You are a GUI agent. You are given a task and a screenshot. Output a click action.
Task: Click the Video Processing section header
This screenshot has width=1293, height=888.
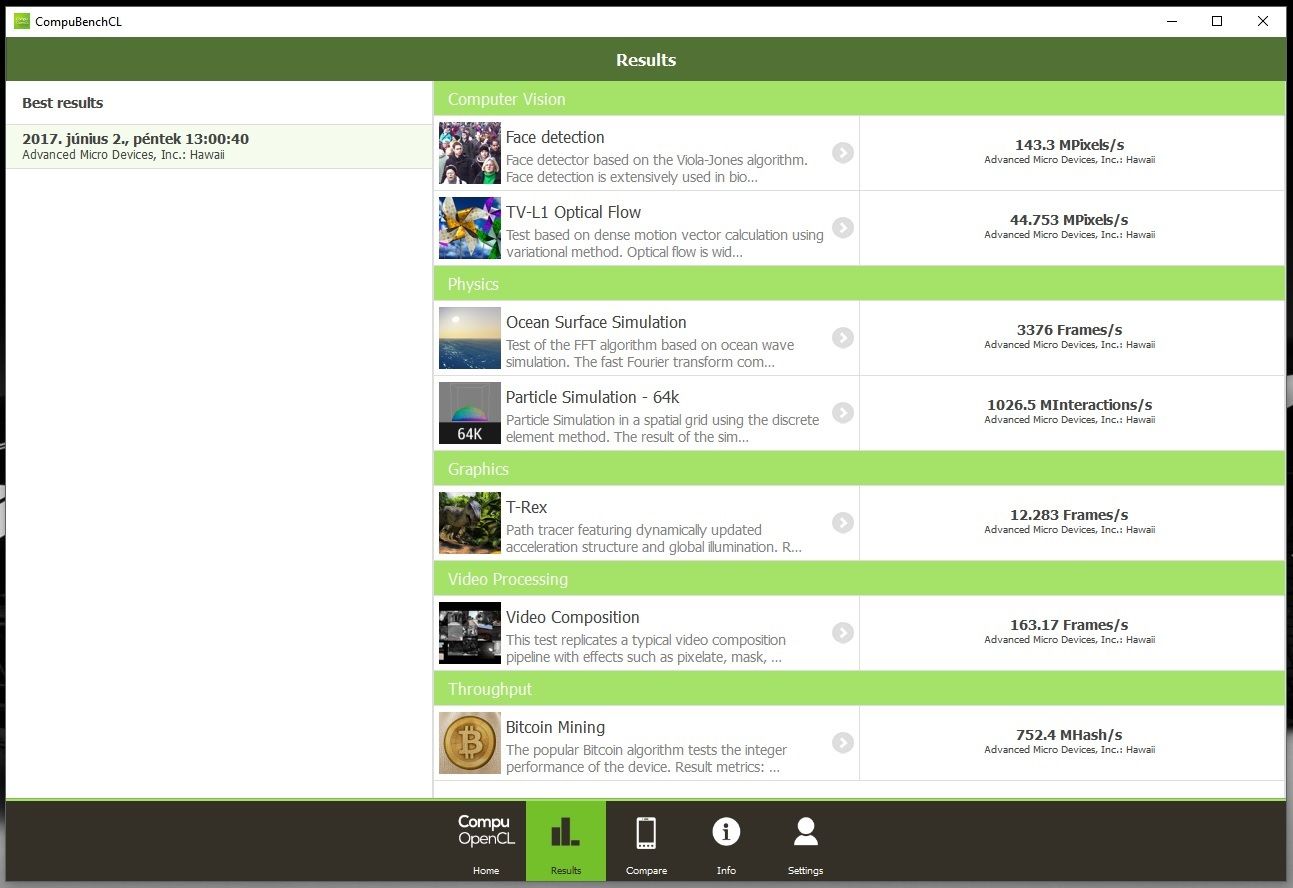(x=859, y=579)
